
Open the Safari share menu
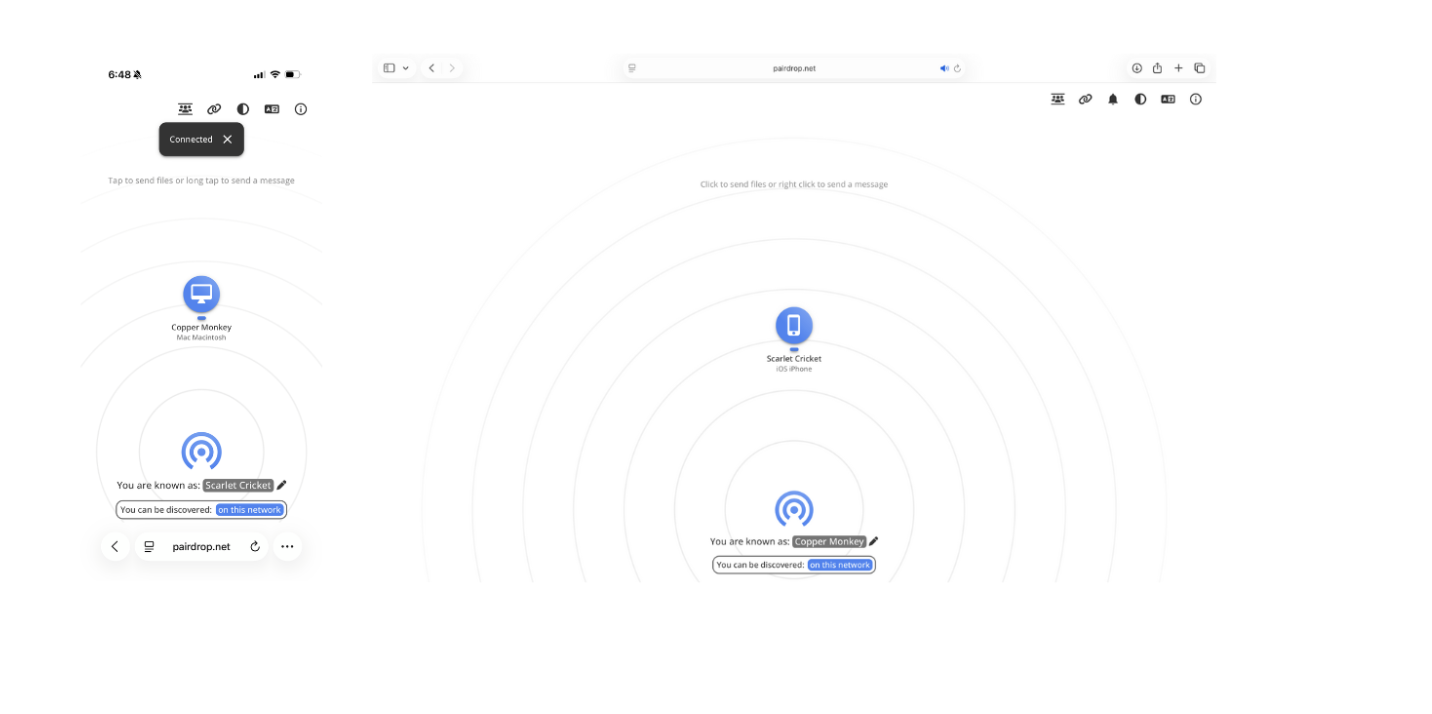(x=1157, y=68)
